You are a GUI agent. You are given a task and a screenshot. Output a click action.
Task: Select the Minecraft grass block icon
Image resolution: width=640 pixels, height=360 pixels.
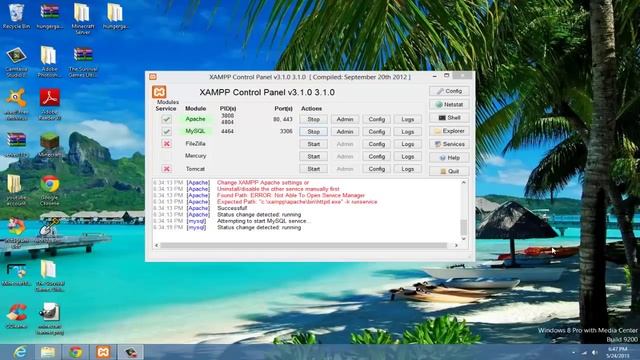pyautogui.click(x=50, y=145)
